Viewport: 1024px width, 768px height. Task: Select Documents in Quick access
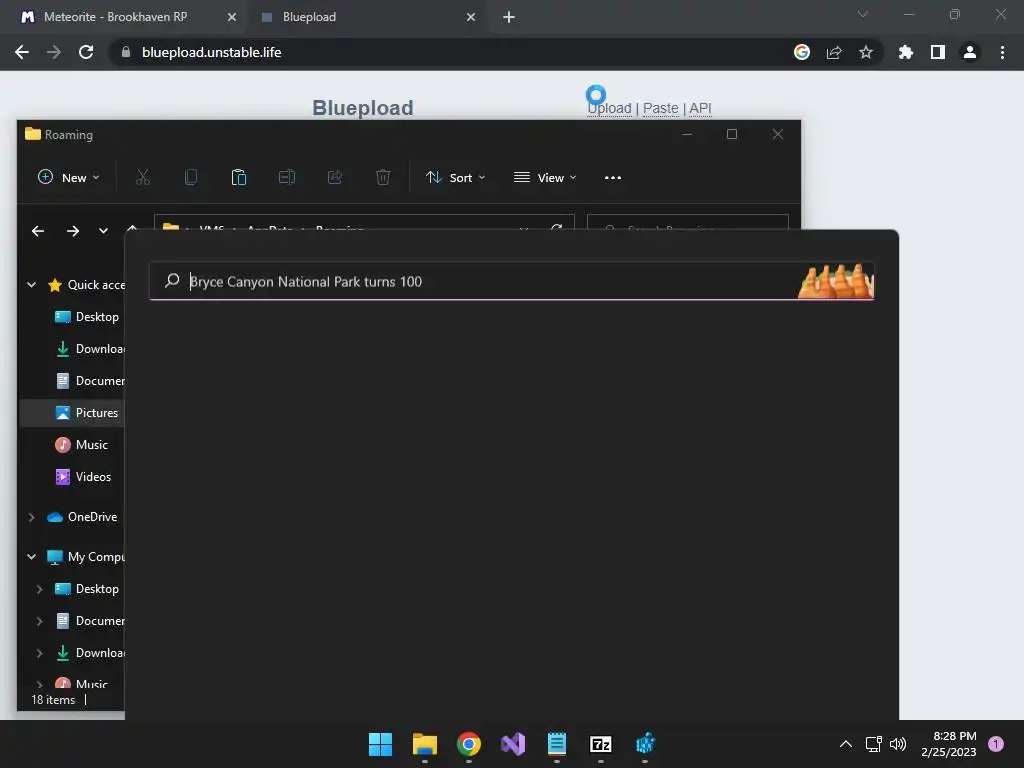coord(89,381)
